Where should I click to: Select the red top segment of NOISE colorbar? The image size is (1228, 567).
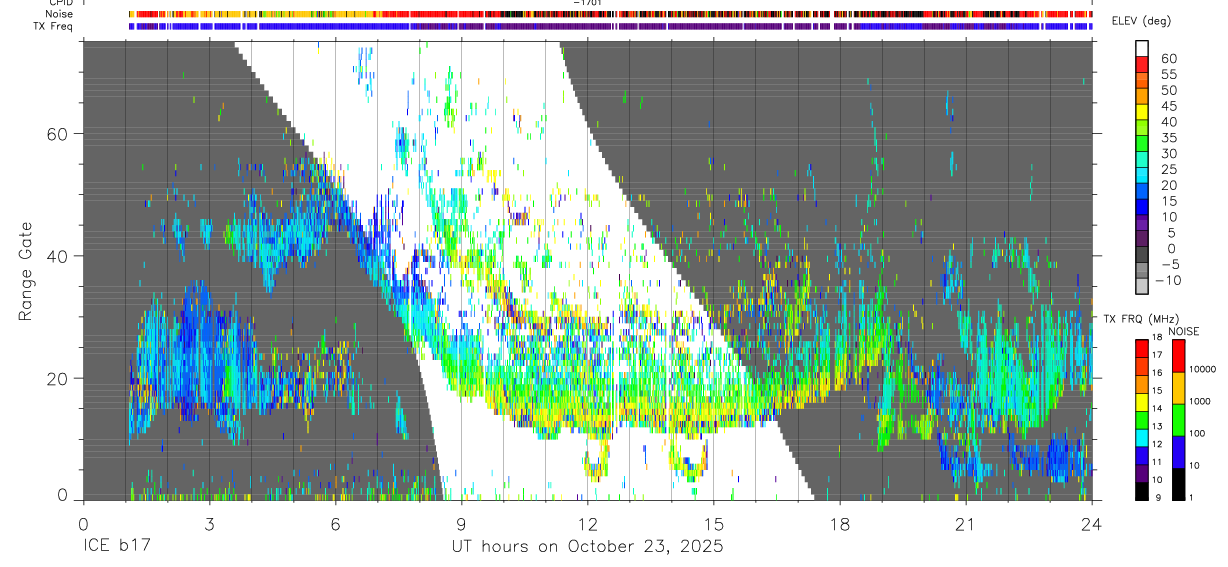point(1179,356)
